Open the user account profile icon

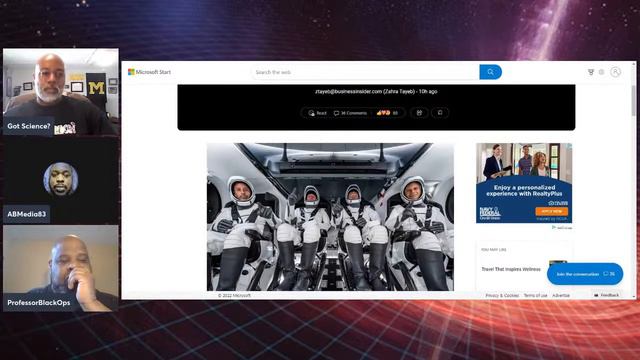616,72
